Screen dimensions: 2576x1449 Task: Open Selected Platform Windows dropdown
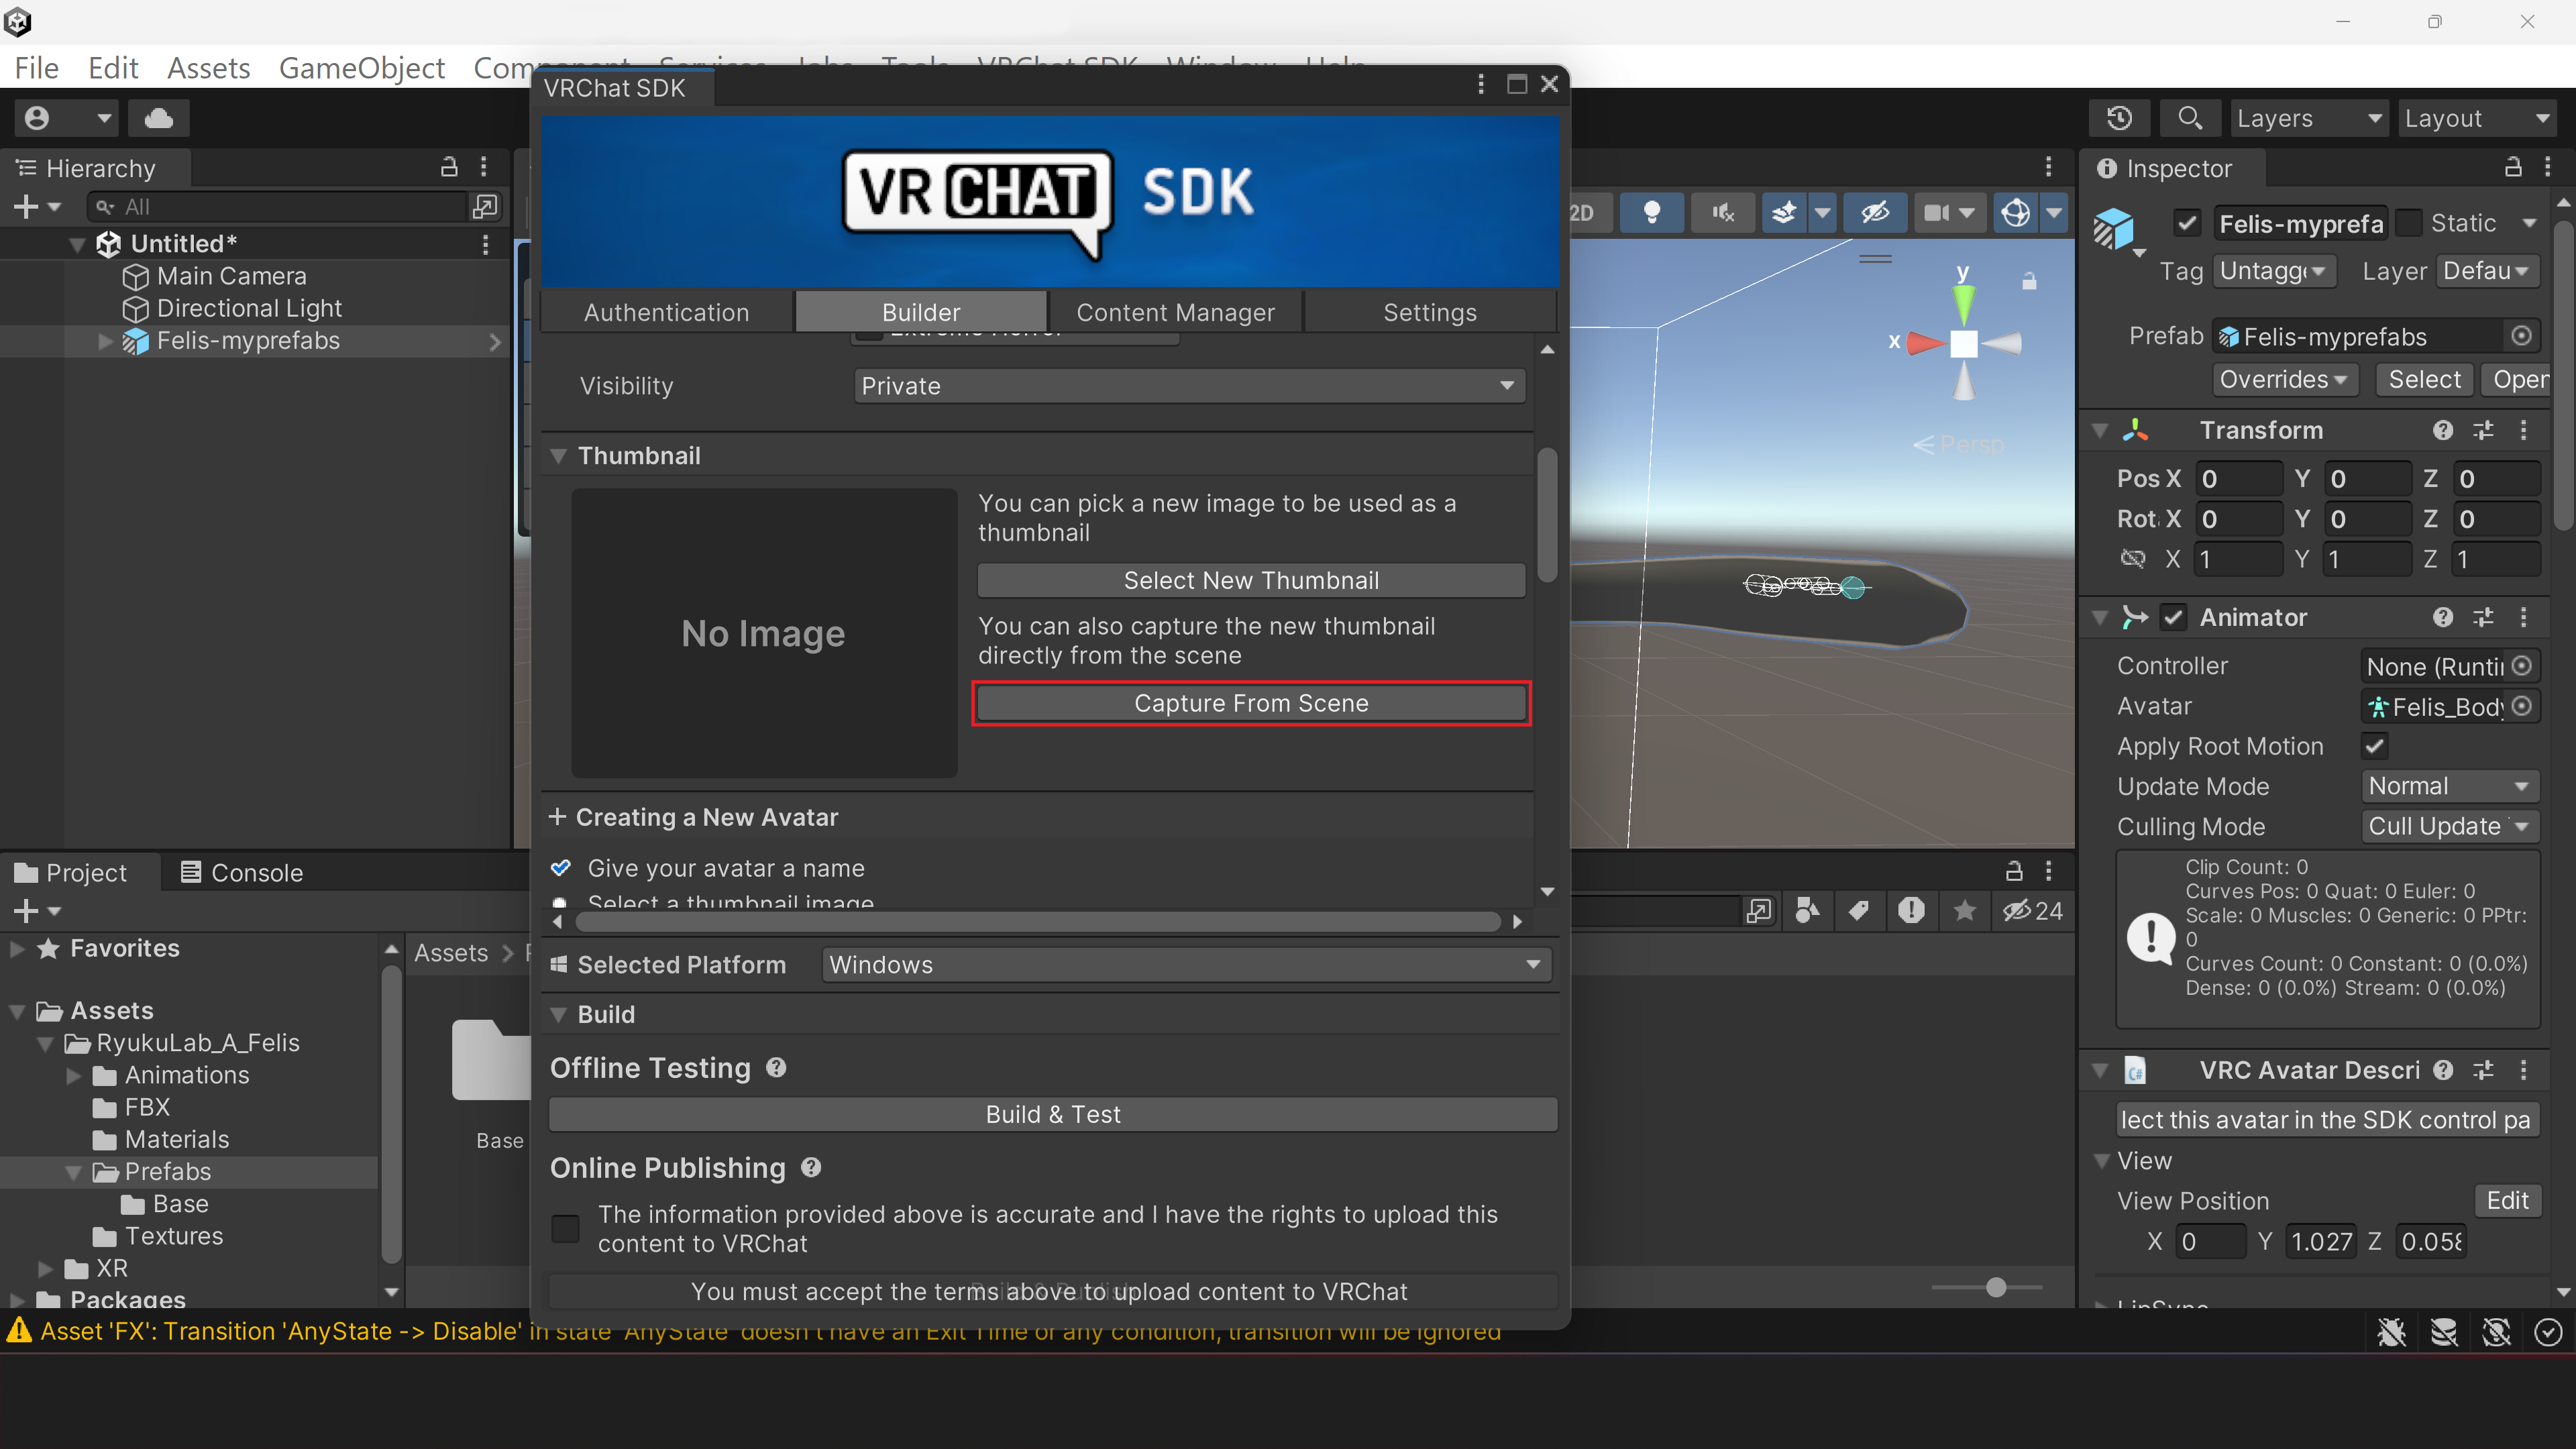point(1186,965)
